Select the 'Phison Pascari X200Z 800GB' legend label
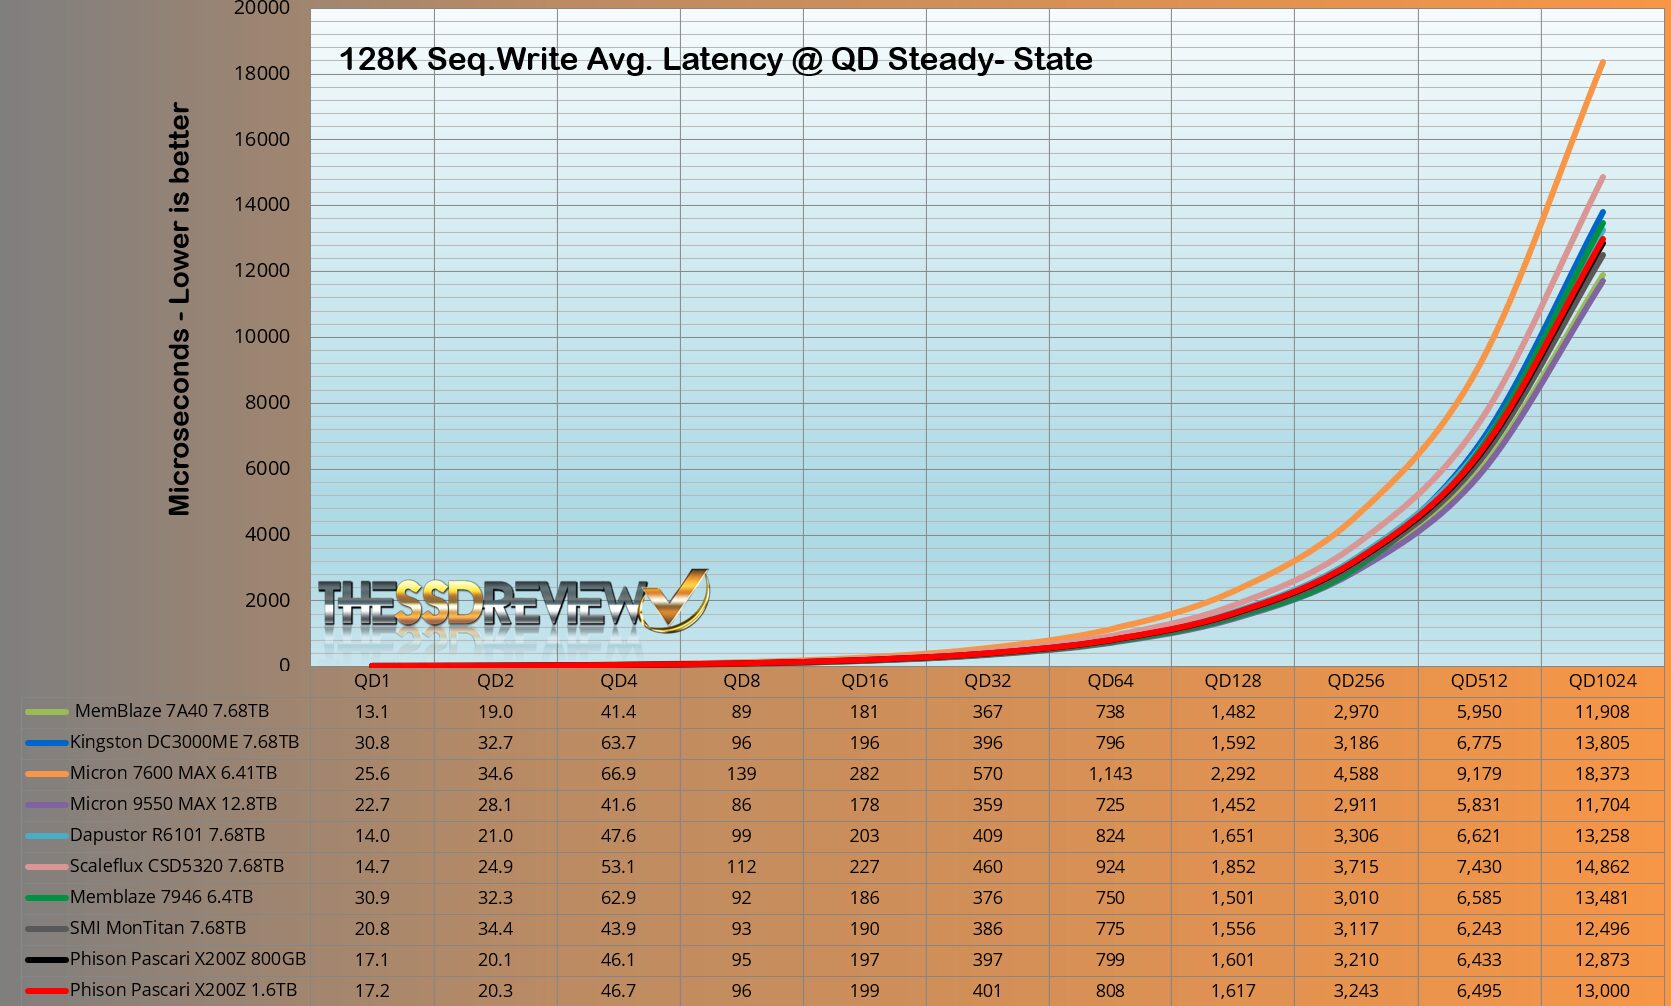 (188, 959)
